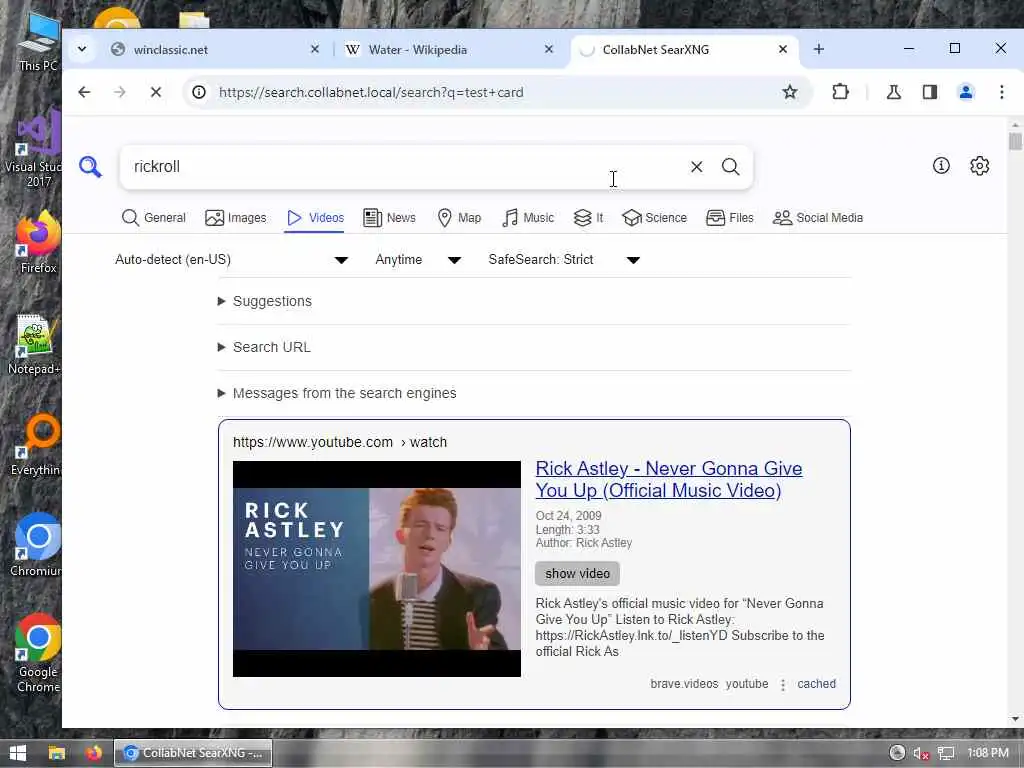1024x768 pixels.
Task: Stop loading the page
Action: tap(155, 92)
